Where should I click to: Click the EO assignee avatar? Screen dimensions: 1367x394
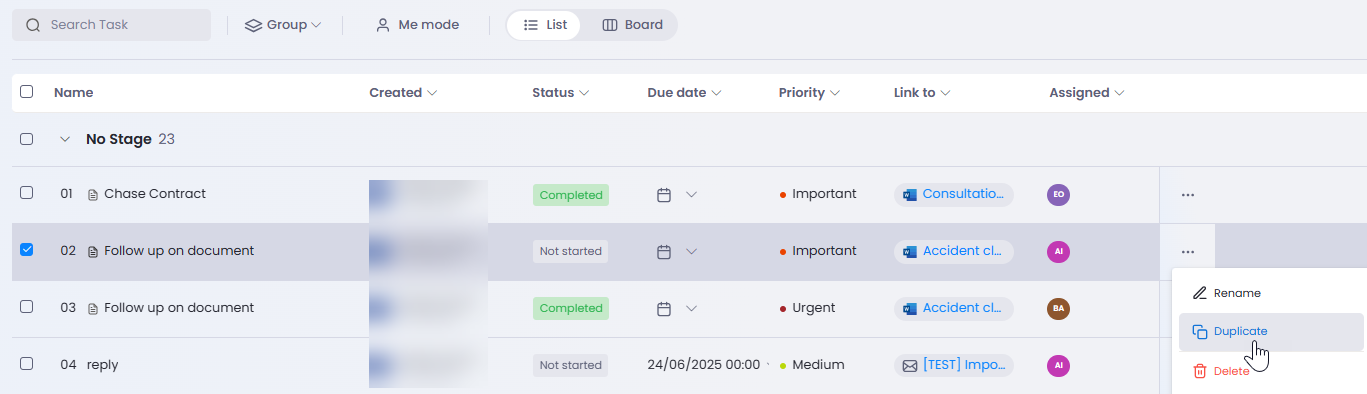(1058, 195)
